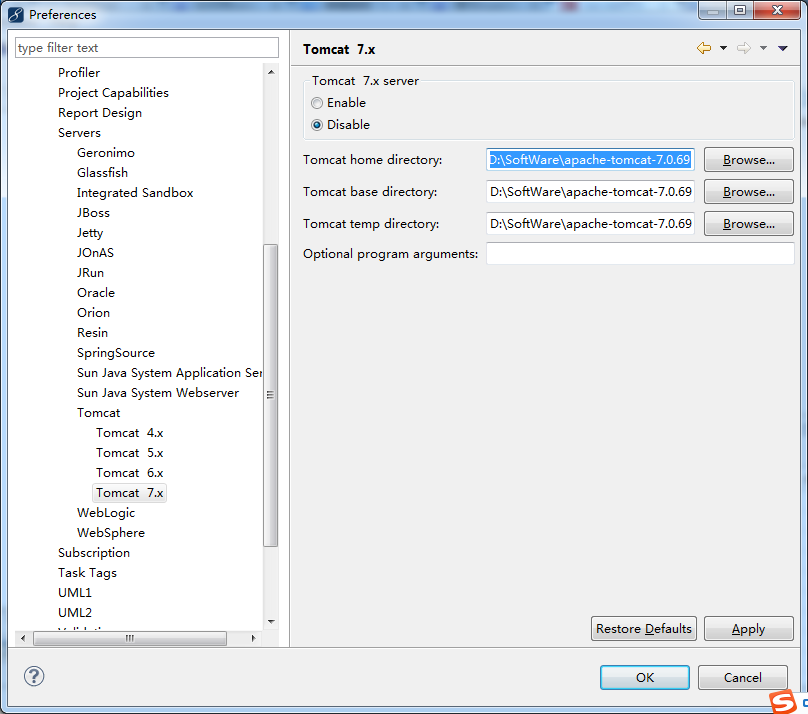Select the Tomcat parent node
The image size is (808, 714).
point(98,413)
